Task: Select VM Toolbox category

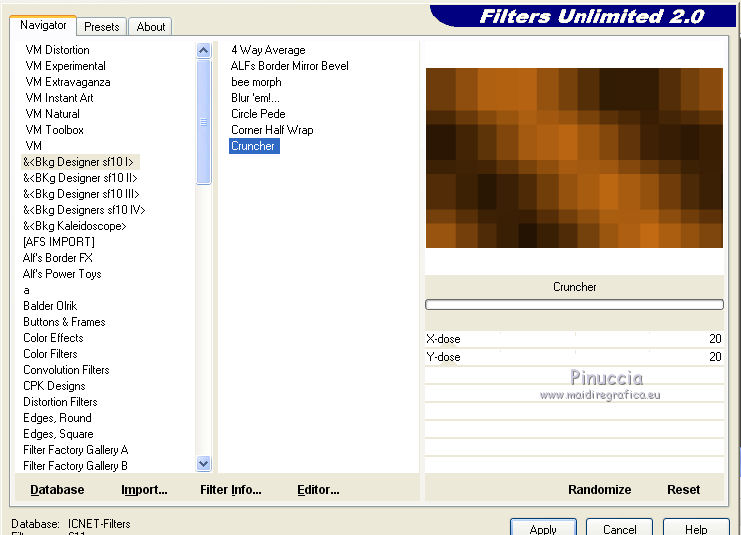Action: (x=54, y=130)
